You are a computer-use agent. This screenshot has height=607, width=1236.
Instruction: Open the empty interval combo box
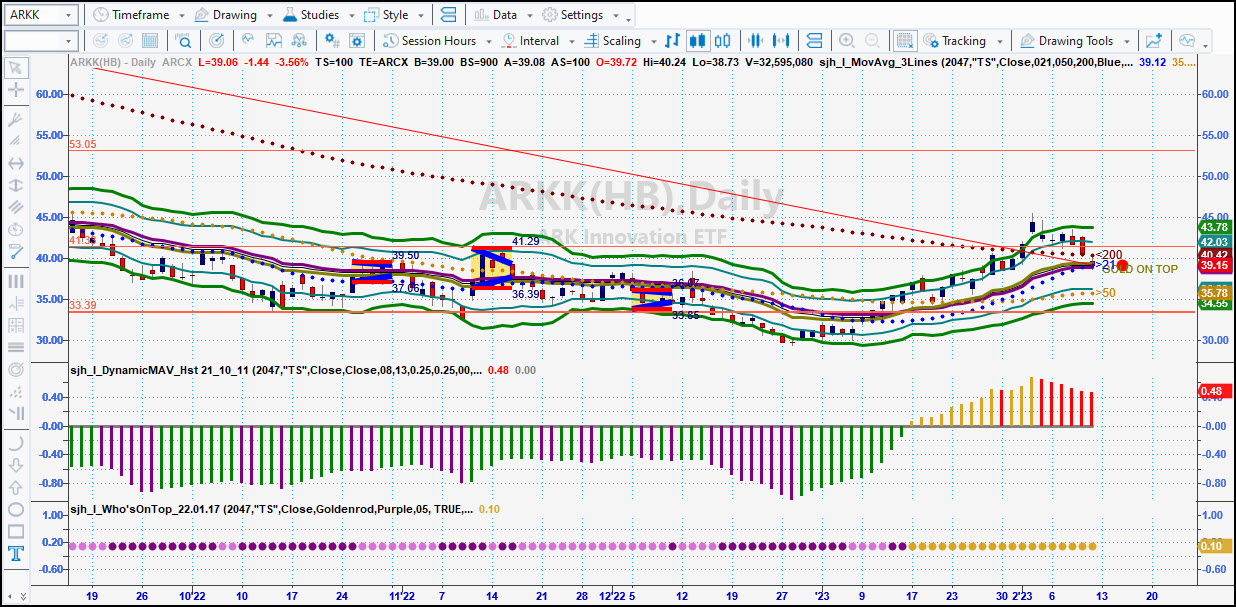41,41
